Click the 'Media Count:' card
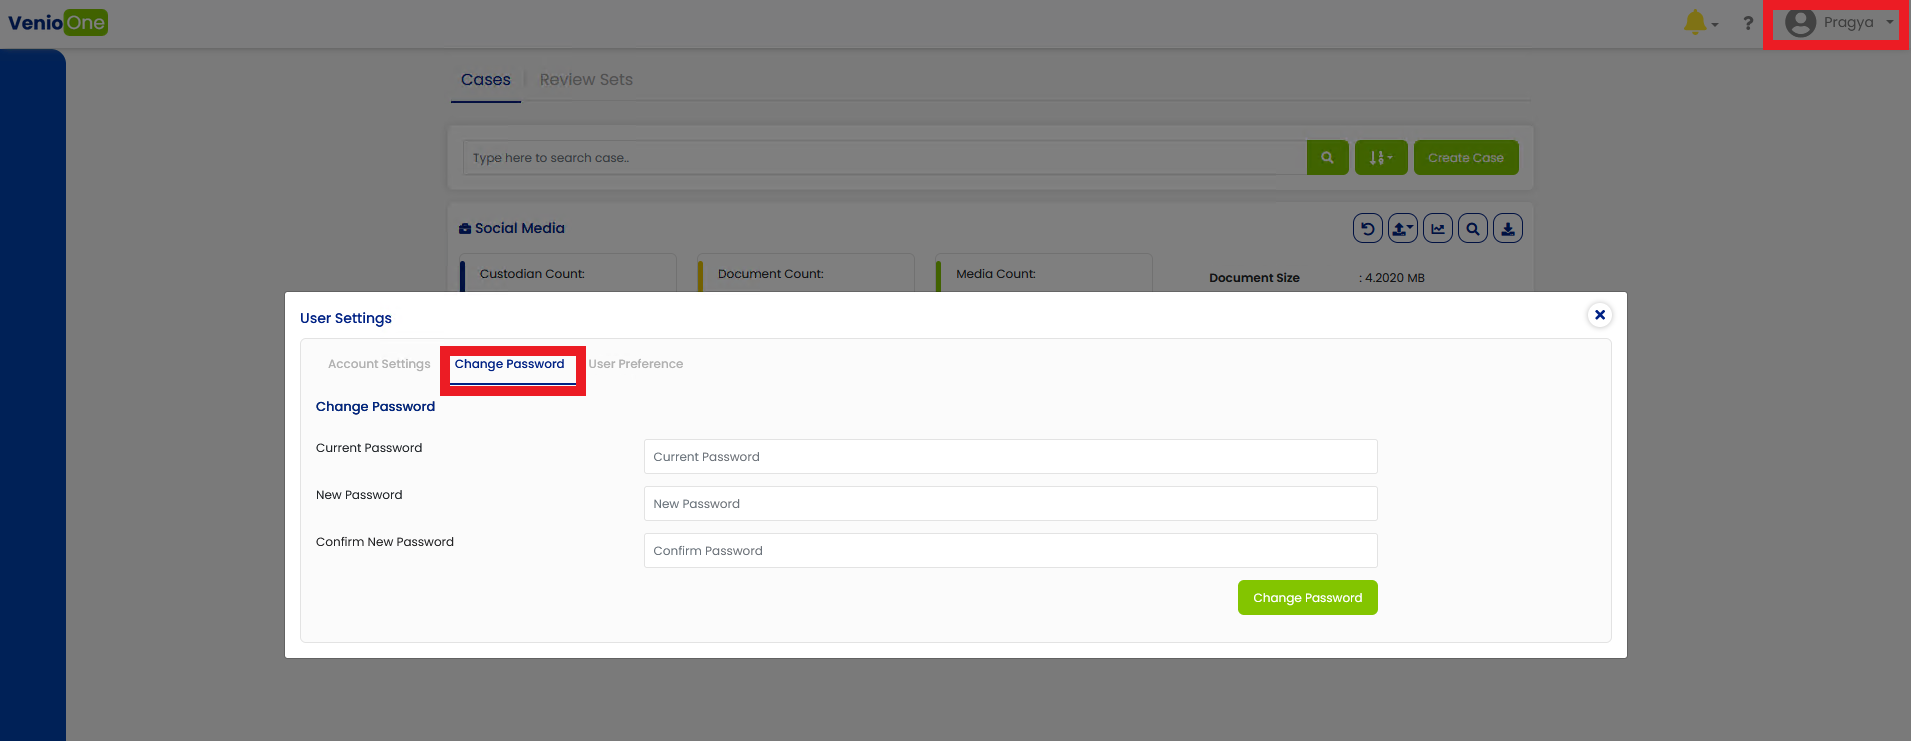The width and height of the screenshot is (1911, 741). (x=1044, y=273)
